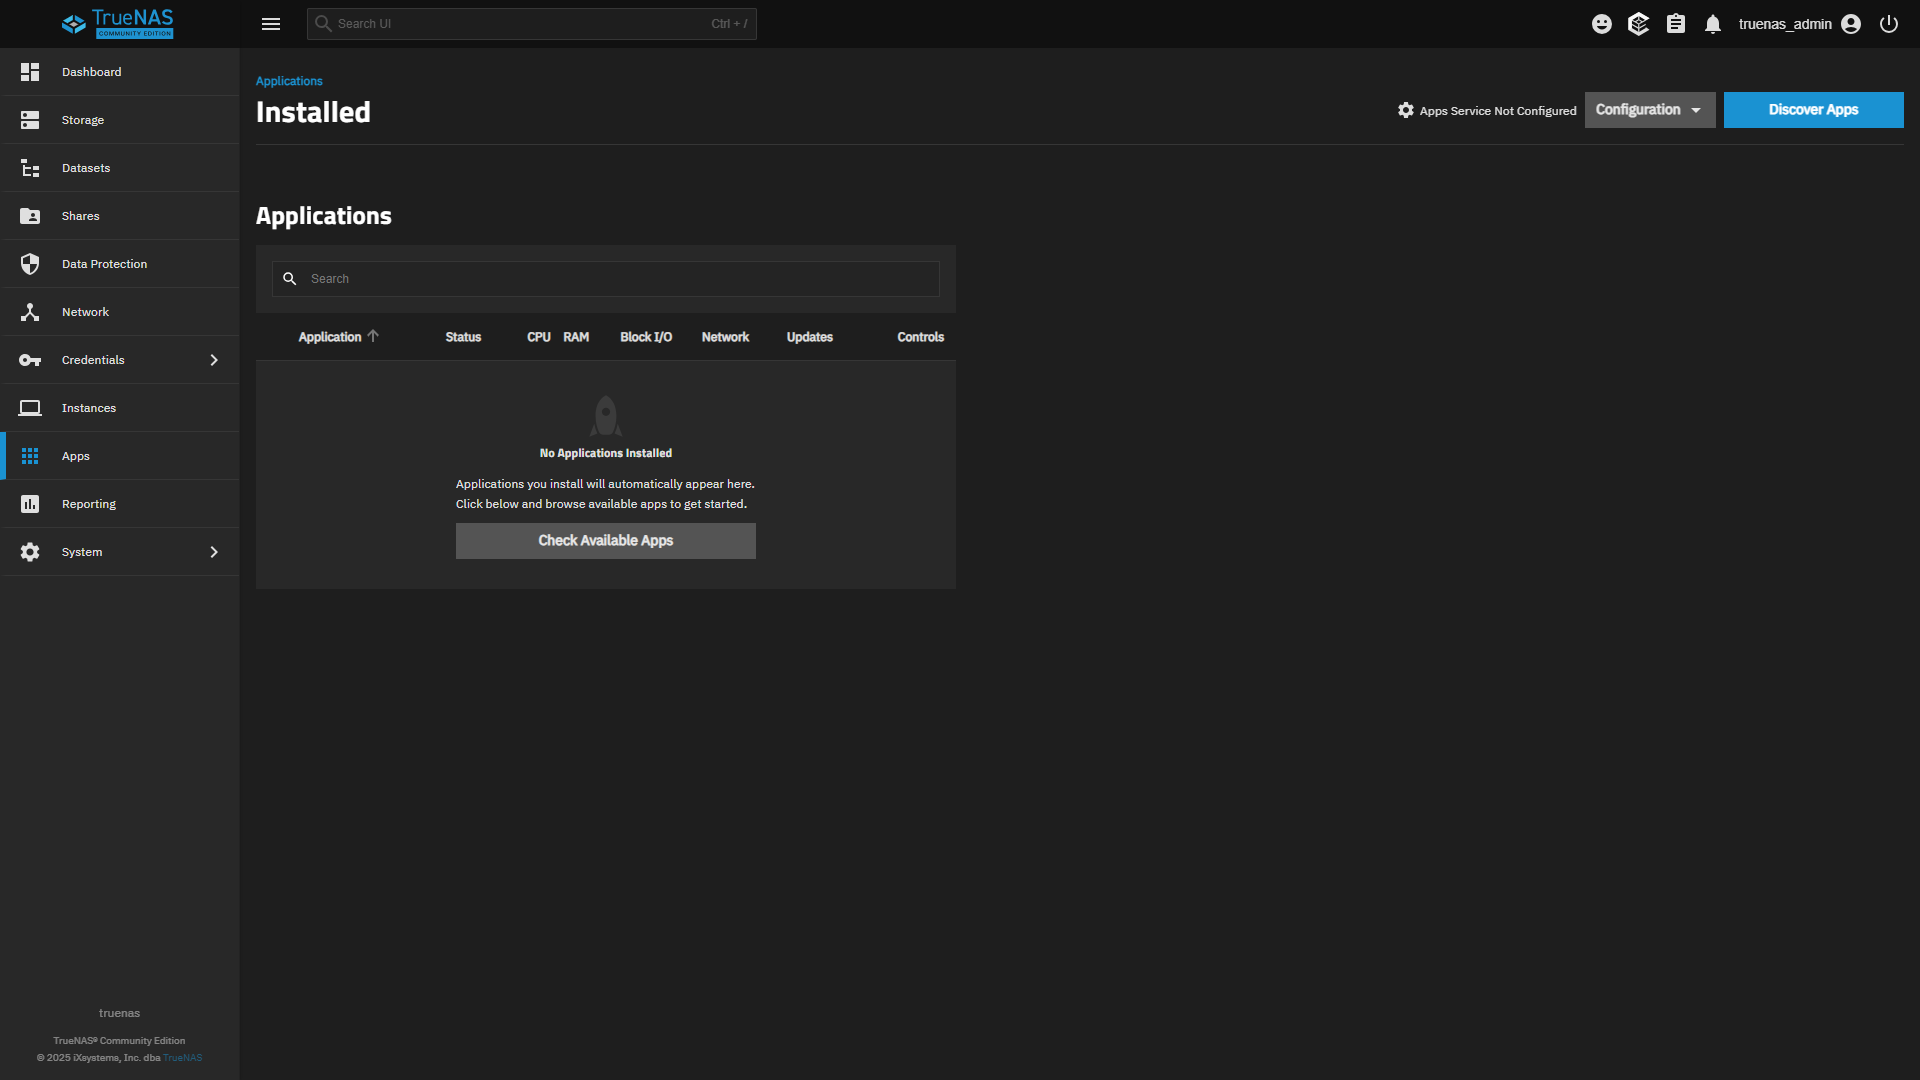
Task: Click the Applications search field
Action: click(x=620, y=279)
